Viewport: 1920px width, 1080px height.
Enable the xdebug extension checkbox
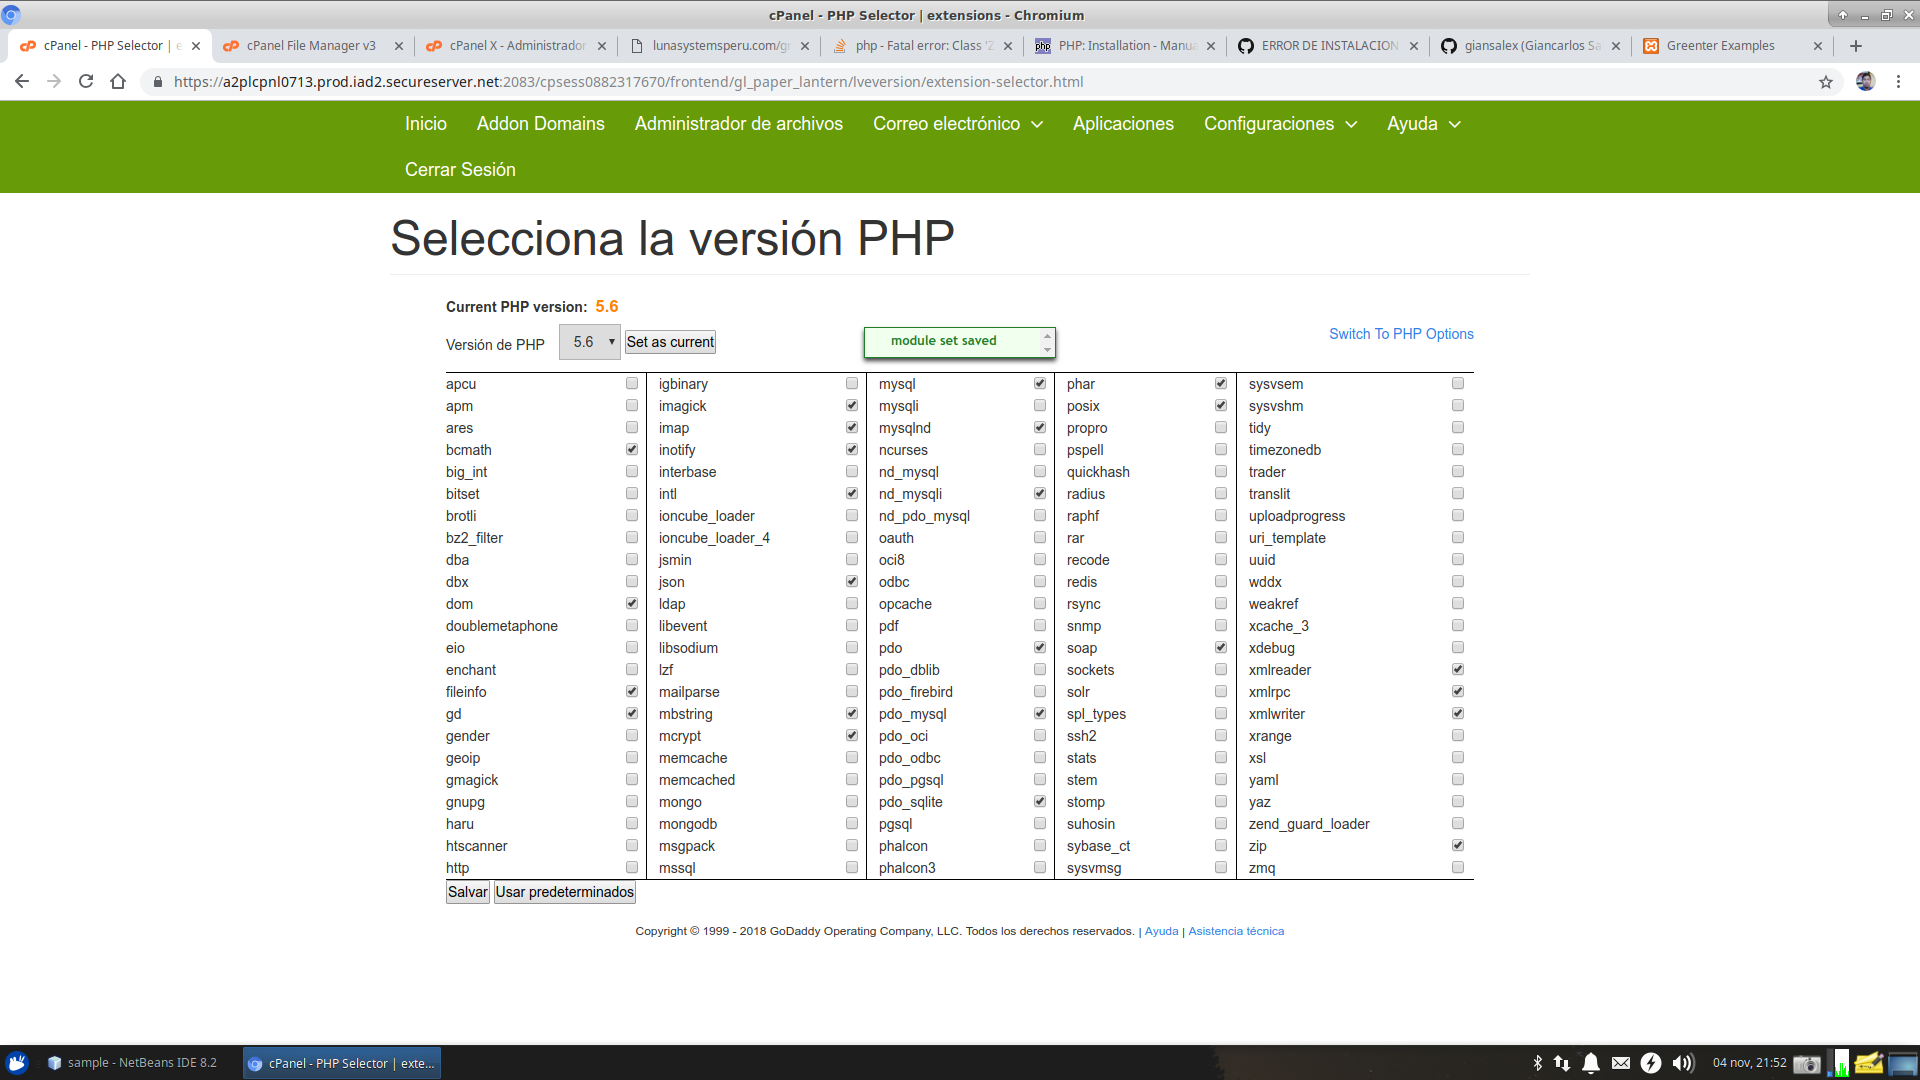tap(1458, 647)
